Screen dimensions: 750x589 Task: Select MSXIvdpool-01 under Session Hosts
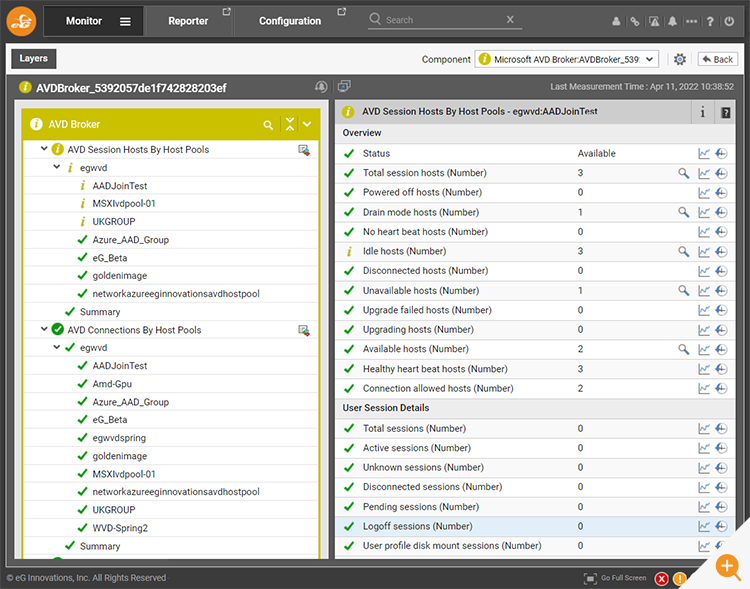pyautogui.click(x=123, y=203)
